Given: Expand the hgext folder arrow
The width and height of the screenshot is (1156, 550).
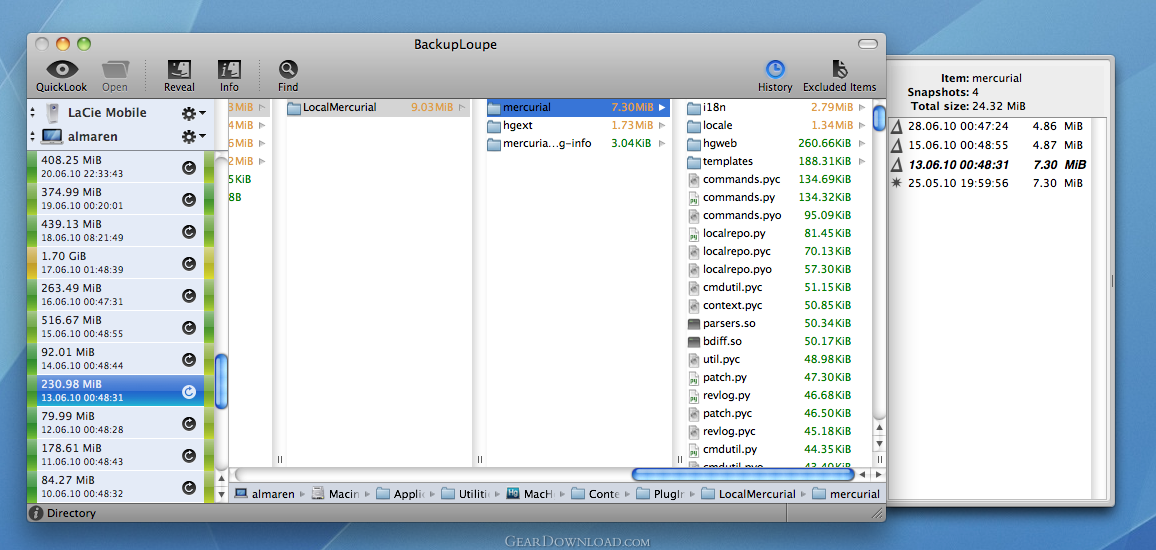Looking at the screenshot, I should click(662, 125).
